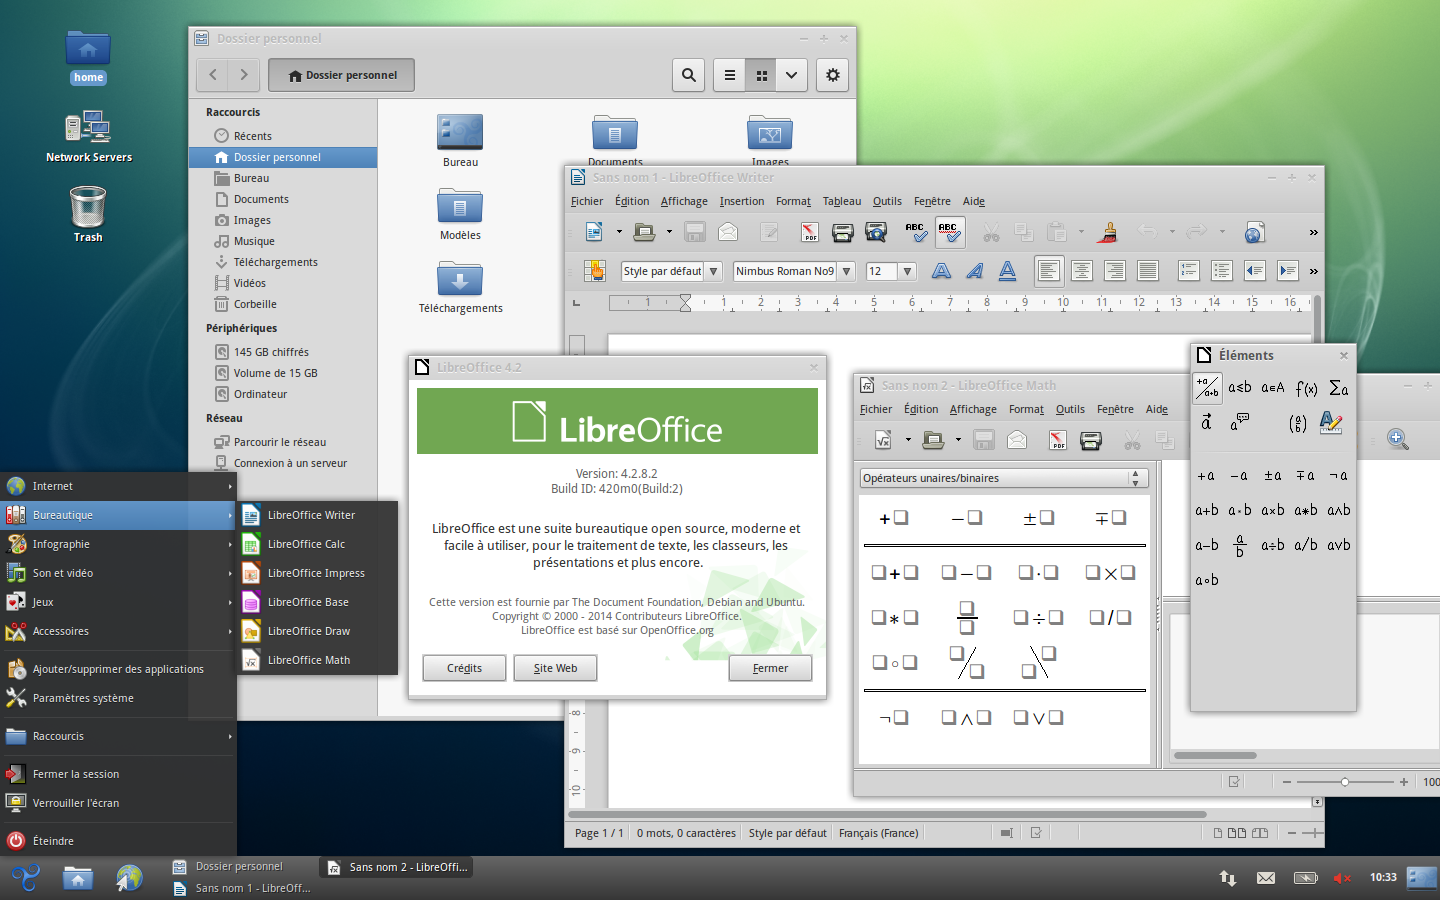This screenshot has height=900, width=1440.
Task: Switch file manager to list view
Action: pyautogui.click(x=730, y=75)
